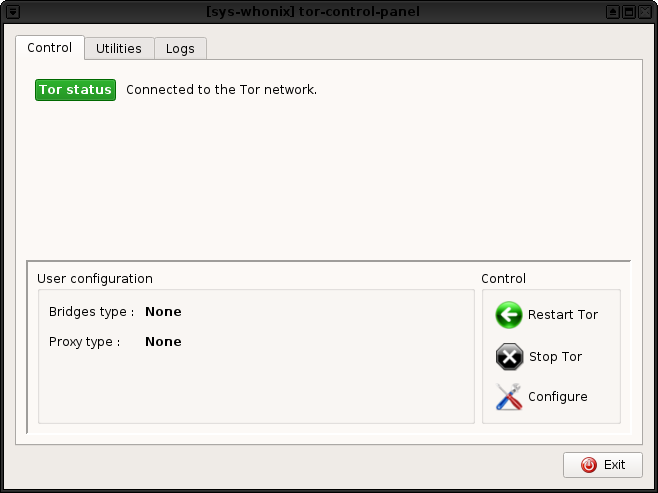Click the 'Connected to the Tor network' message
This screenshot has width=658, height=493.
[x=221, y=90]
